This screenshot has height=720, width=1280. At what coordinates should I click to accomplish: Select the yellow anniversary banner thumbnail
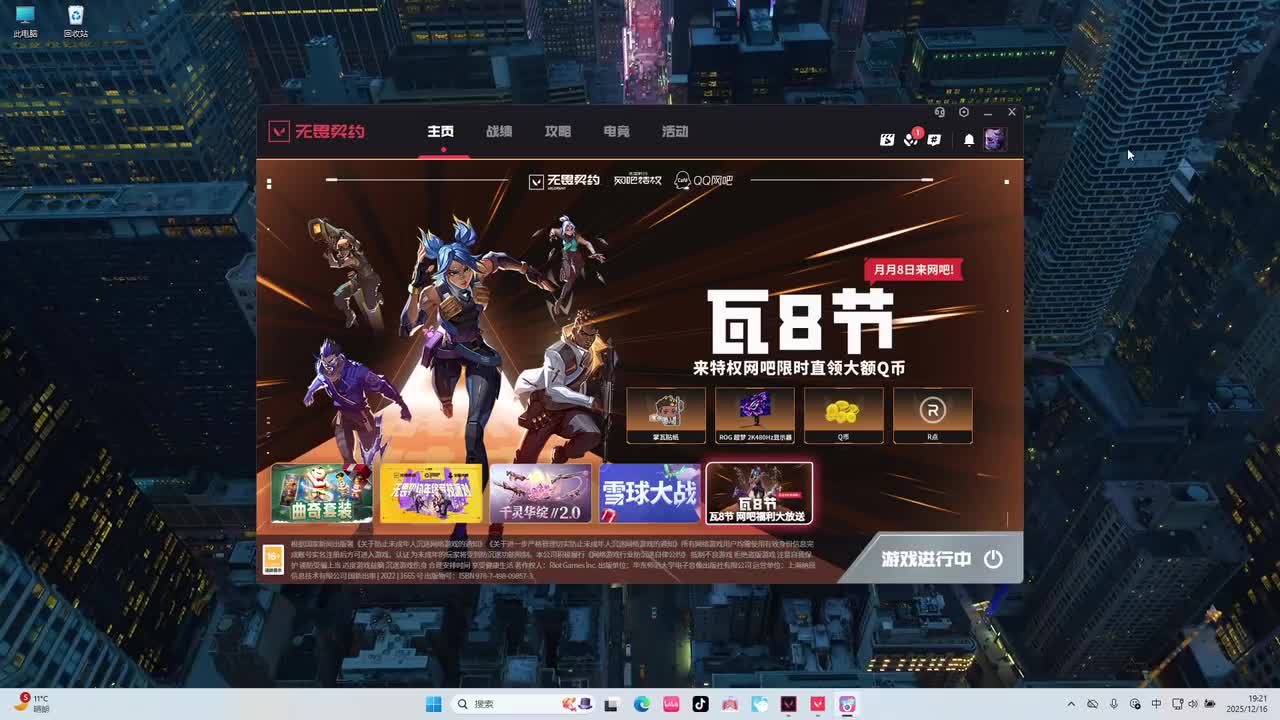431,493
